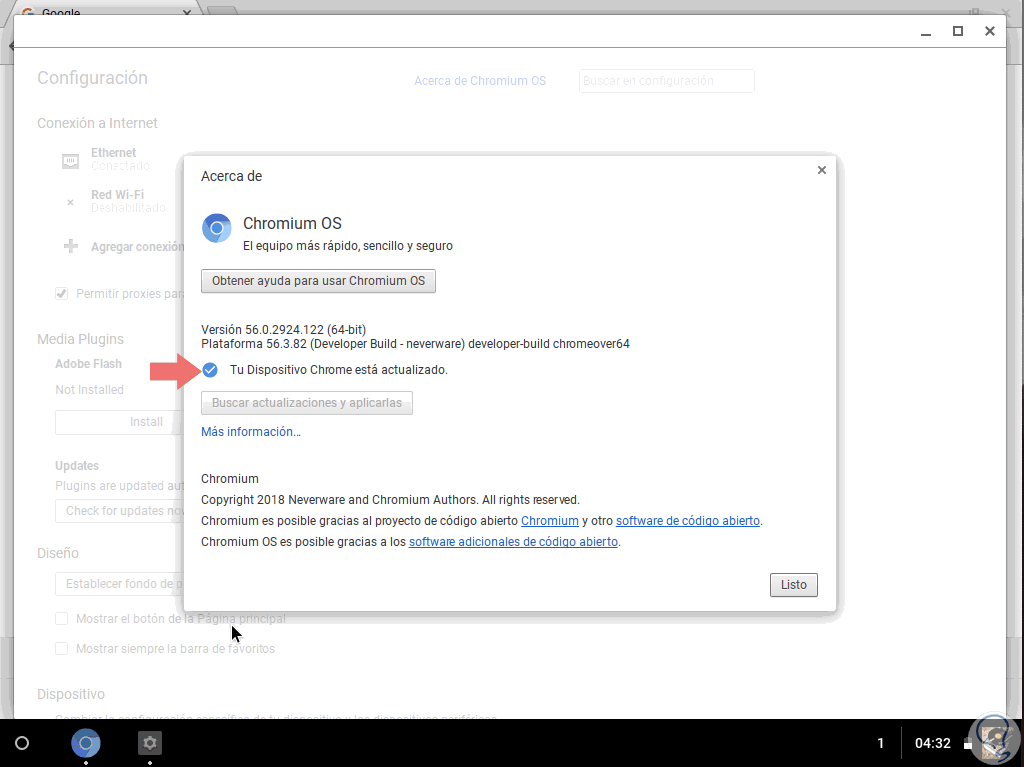Click the Version 56.0.2924.122 text
1024x767 pixels.
pos(283,330)
